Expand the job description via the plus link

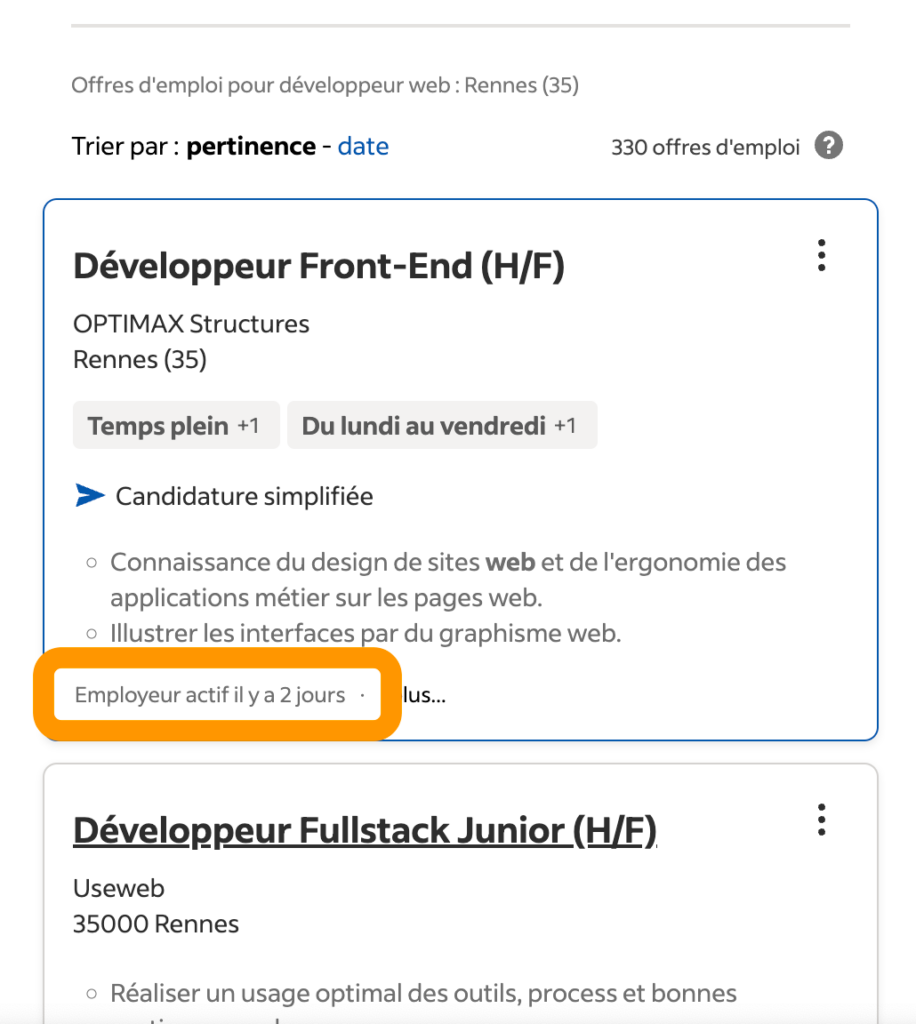tap(424, 695)
